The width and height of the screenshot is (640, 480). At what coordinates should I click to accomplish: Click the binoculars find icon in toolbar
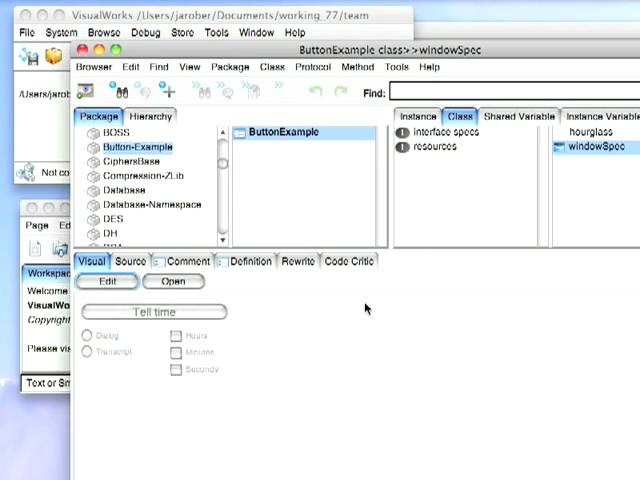(x=120, y=90)
